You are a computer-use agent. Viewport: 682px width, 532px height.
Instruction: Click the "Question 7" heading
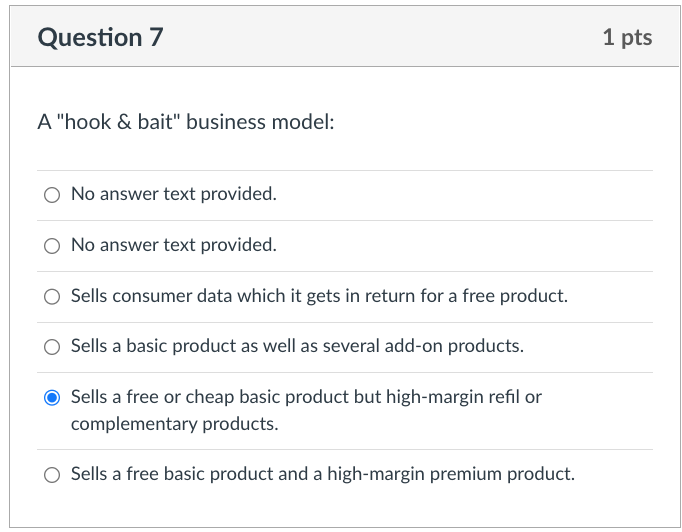[x=100, y=37]
